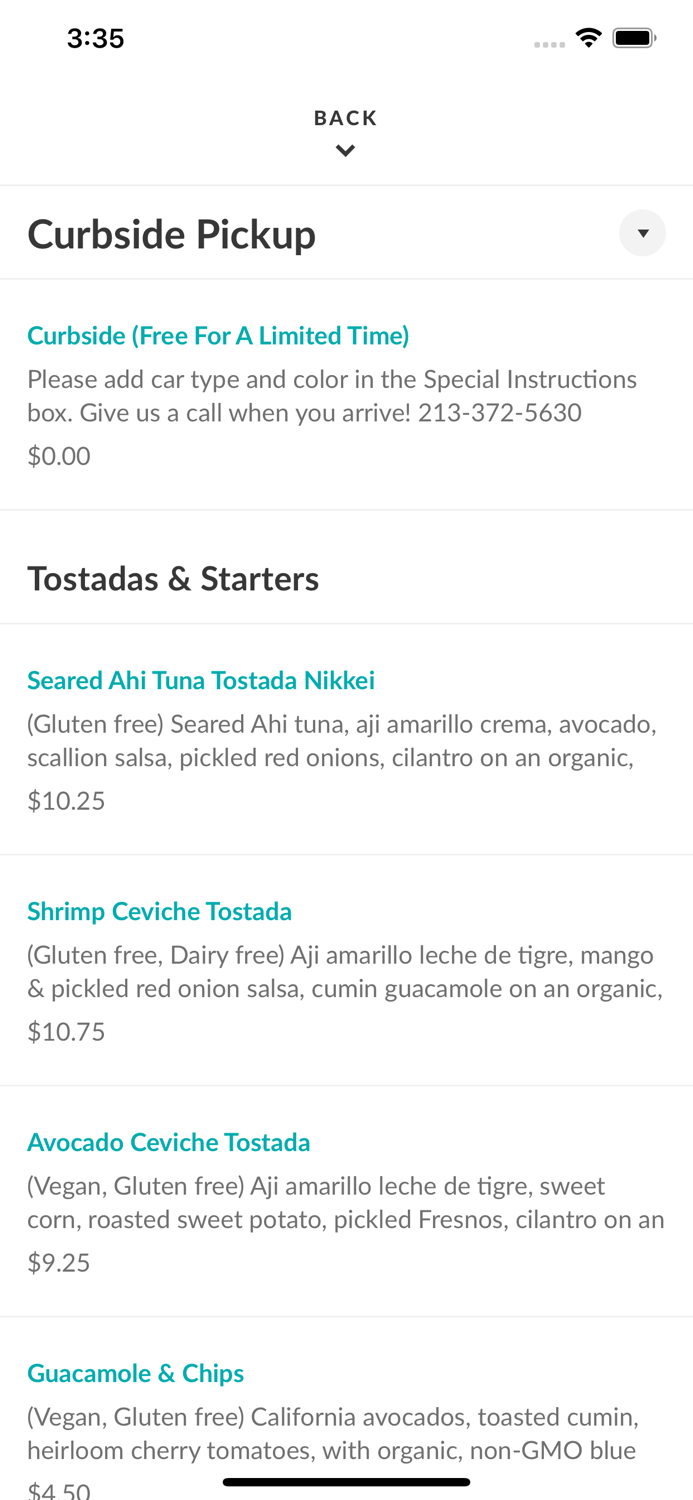Tap the Wi-Fi icon in status bar
Viewport: 693px width, 1500px height.
(x=589, y=36)
